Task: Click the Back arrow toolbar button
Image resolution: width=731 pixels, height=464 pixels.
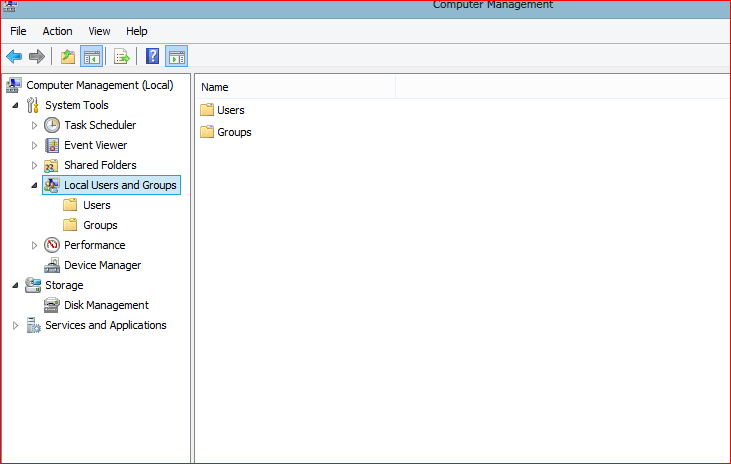Action: tap(14, 57)
